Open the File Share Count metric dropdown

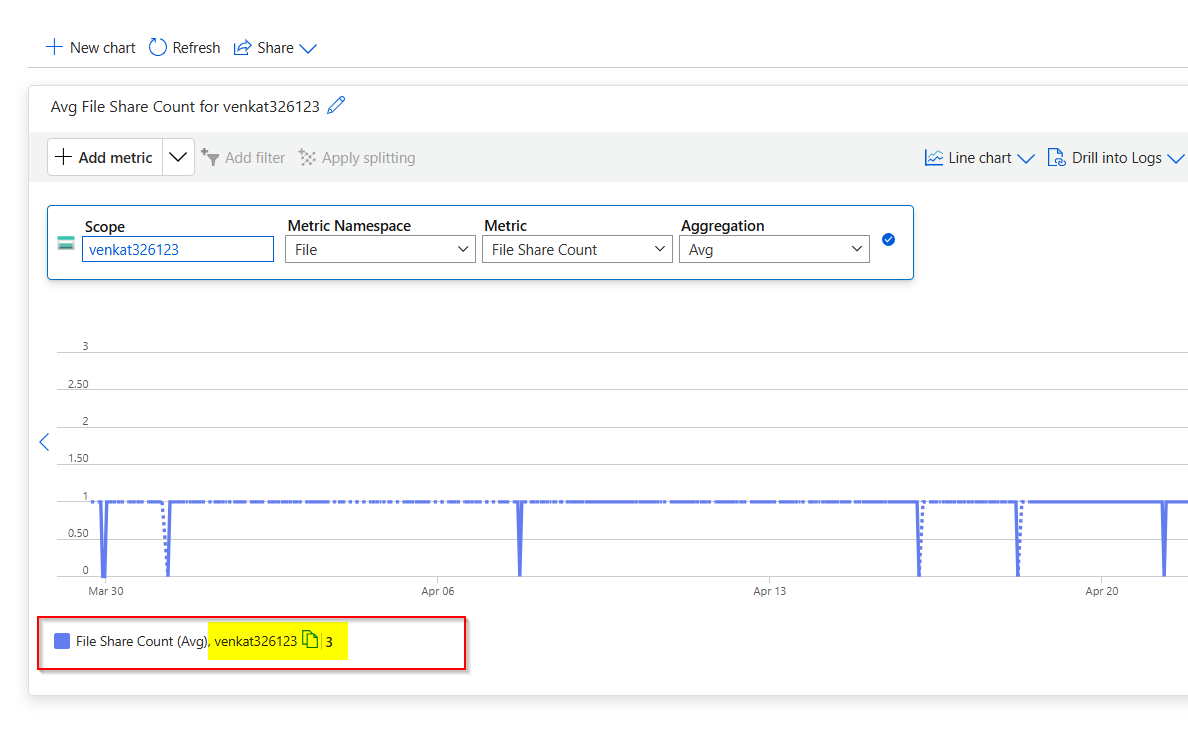pyautogui.click(x=577, y=249)
